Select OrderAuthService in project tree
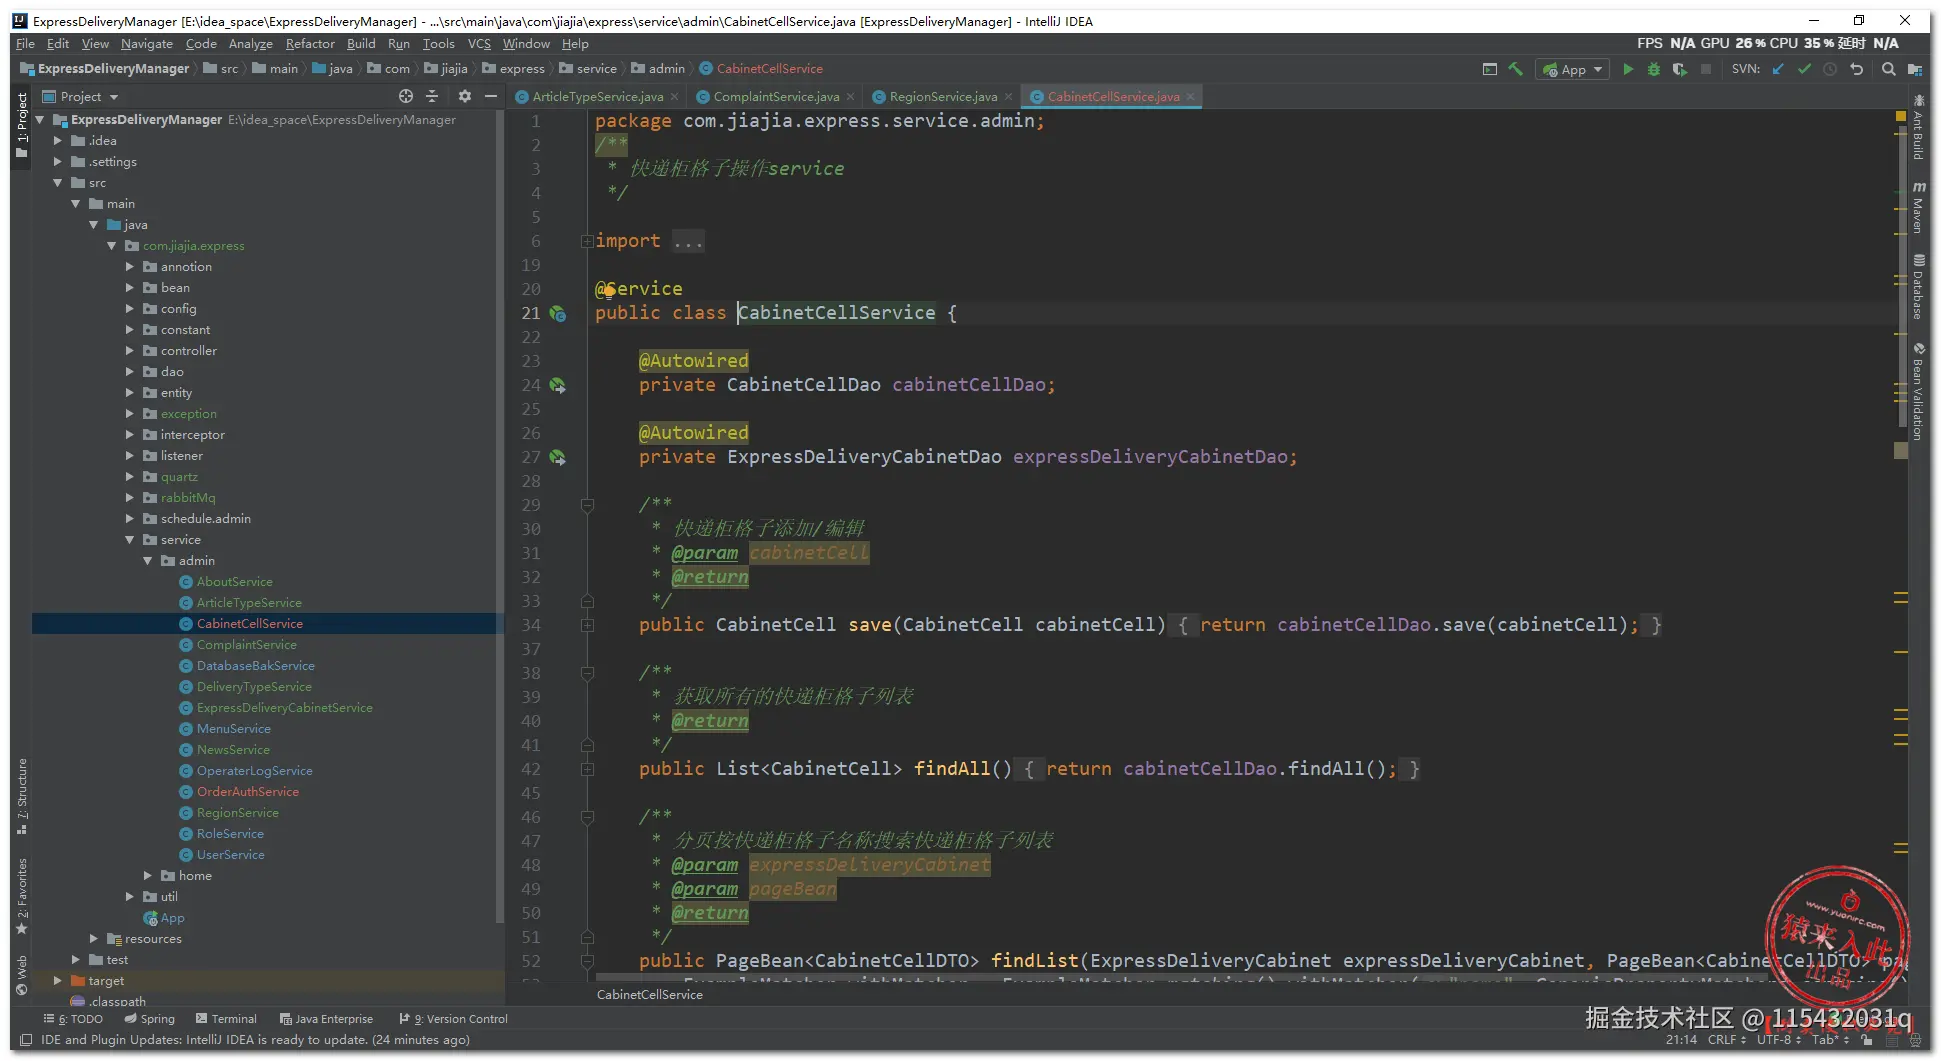The image size is (1941, 1061). 247,792
